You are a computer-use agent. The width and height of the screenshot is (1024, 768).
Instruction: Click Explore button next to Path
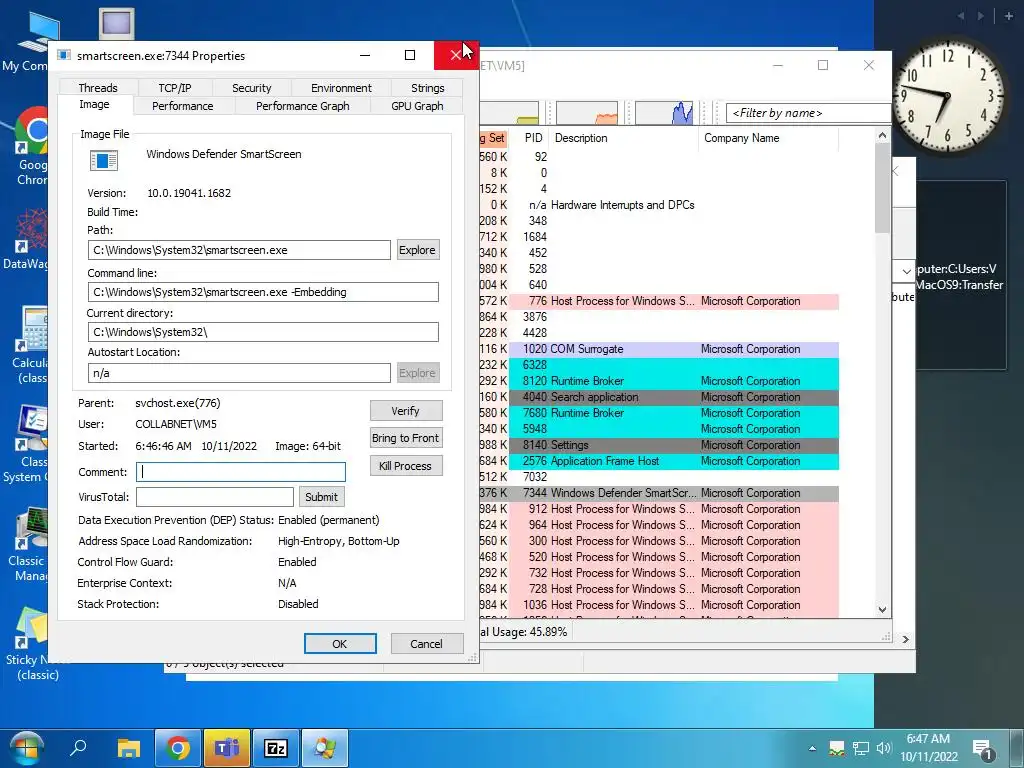pyautogui.click(x=417, y=250)
